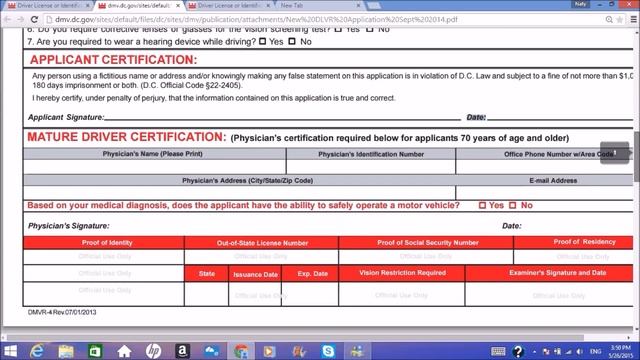Switch to the New Tab tab
The width and height of the screenshot is (640, 360).
point(319,6)
